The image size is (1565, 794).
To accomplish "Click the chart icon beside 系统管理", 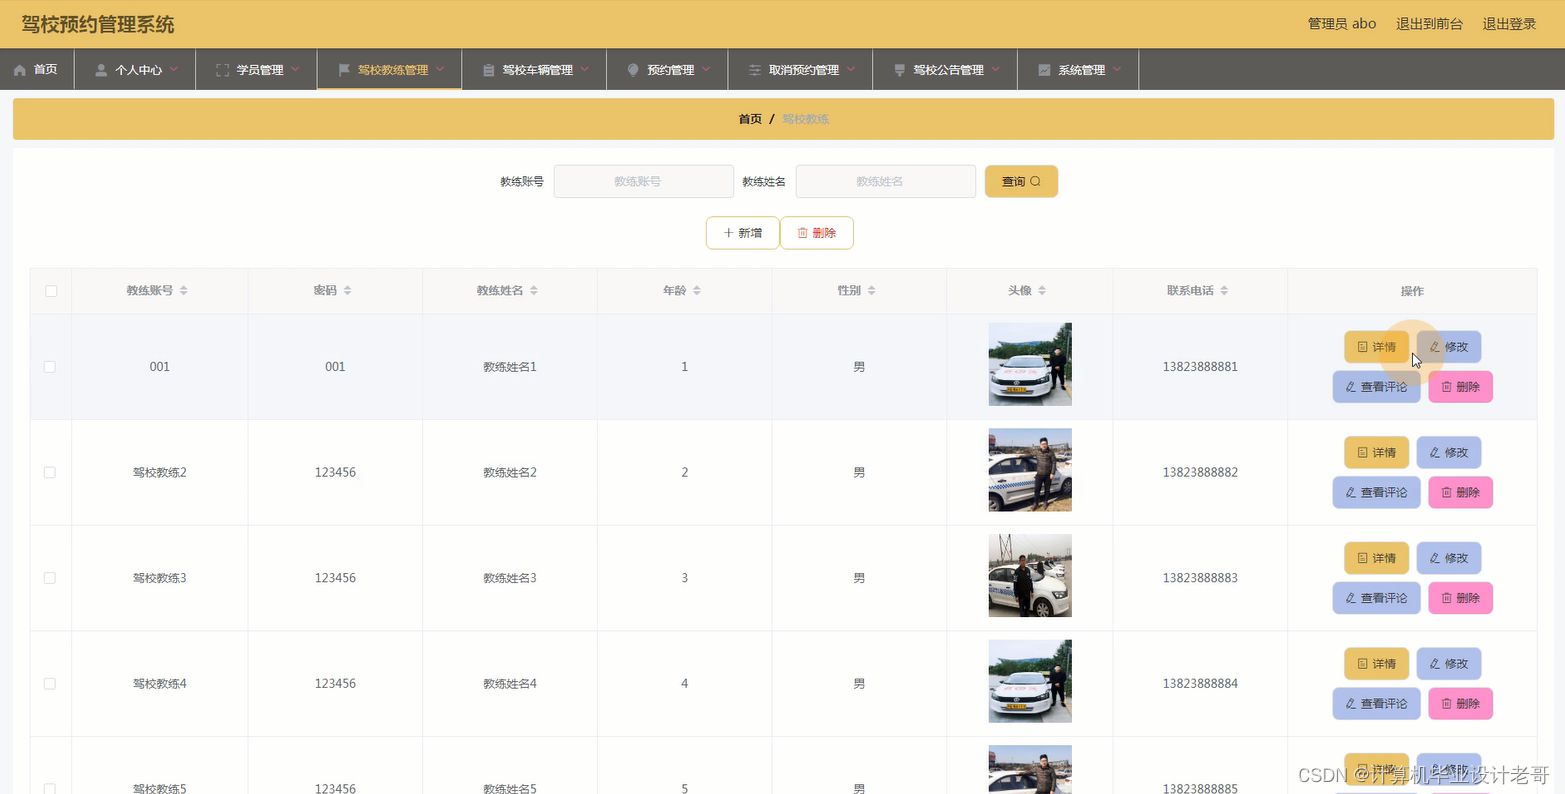I will [1044, 70].
